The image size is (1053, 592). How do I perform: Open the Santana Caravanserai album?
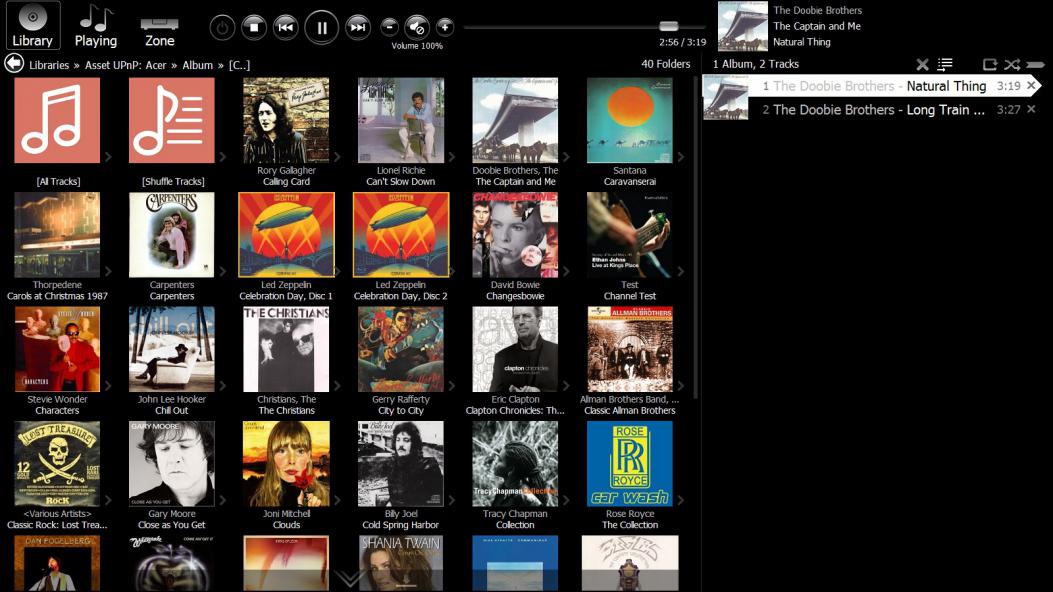coord(629,122)
